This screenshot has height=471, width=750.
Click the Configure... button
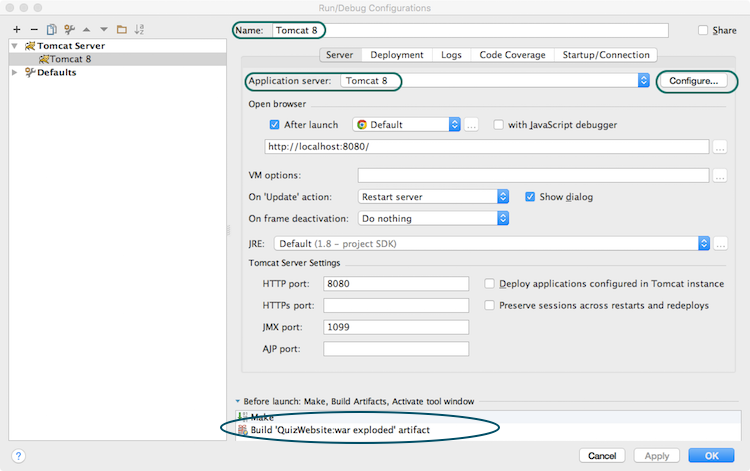click(x=694, y=81)
